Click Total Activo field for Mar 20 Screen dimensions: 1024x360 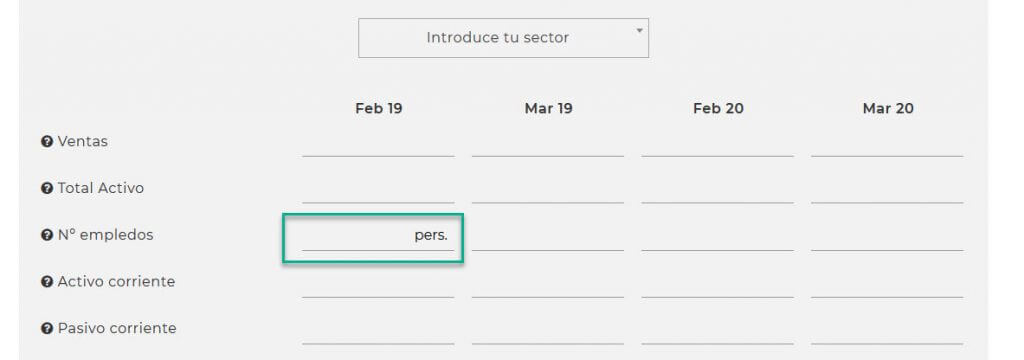tap(888, 189)
